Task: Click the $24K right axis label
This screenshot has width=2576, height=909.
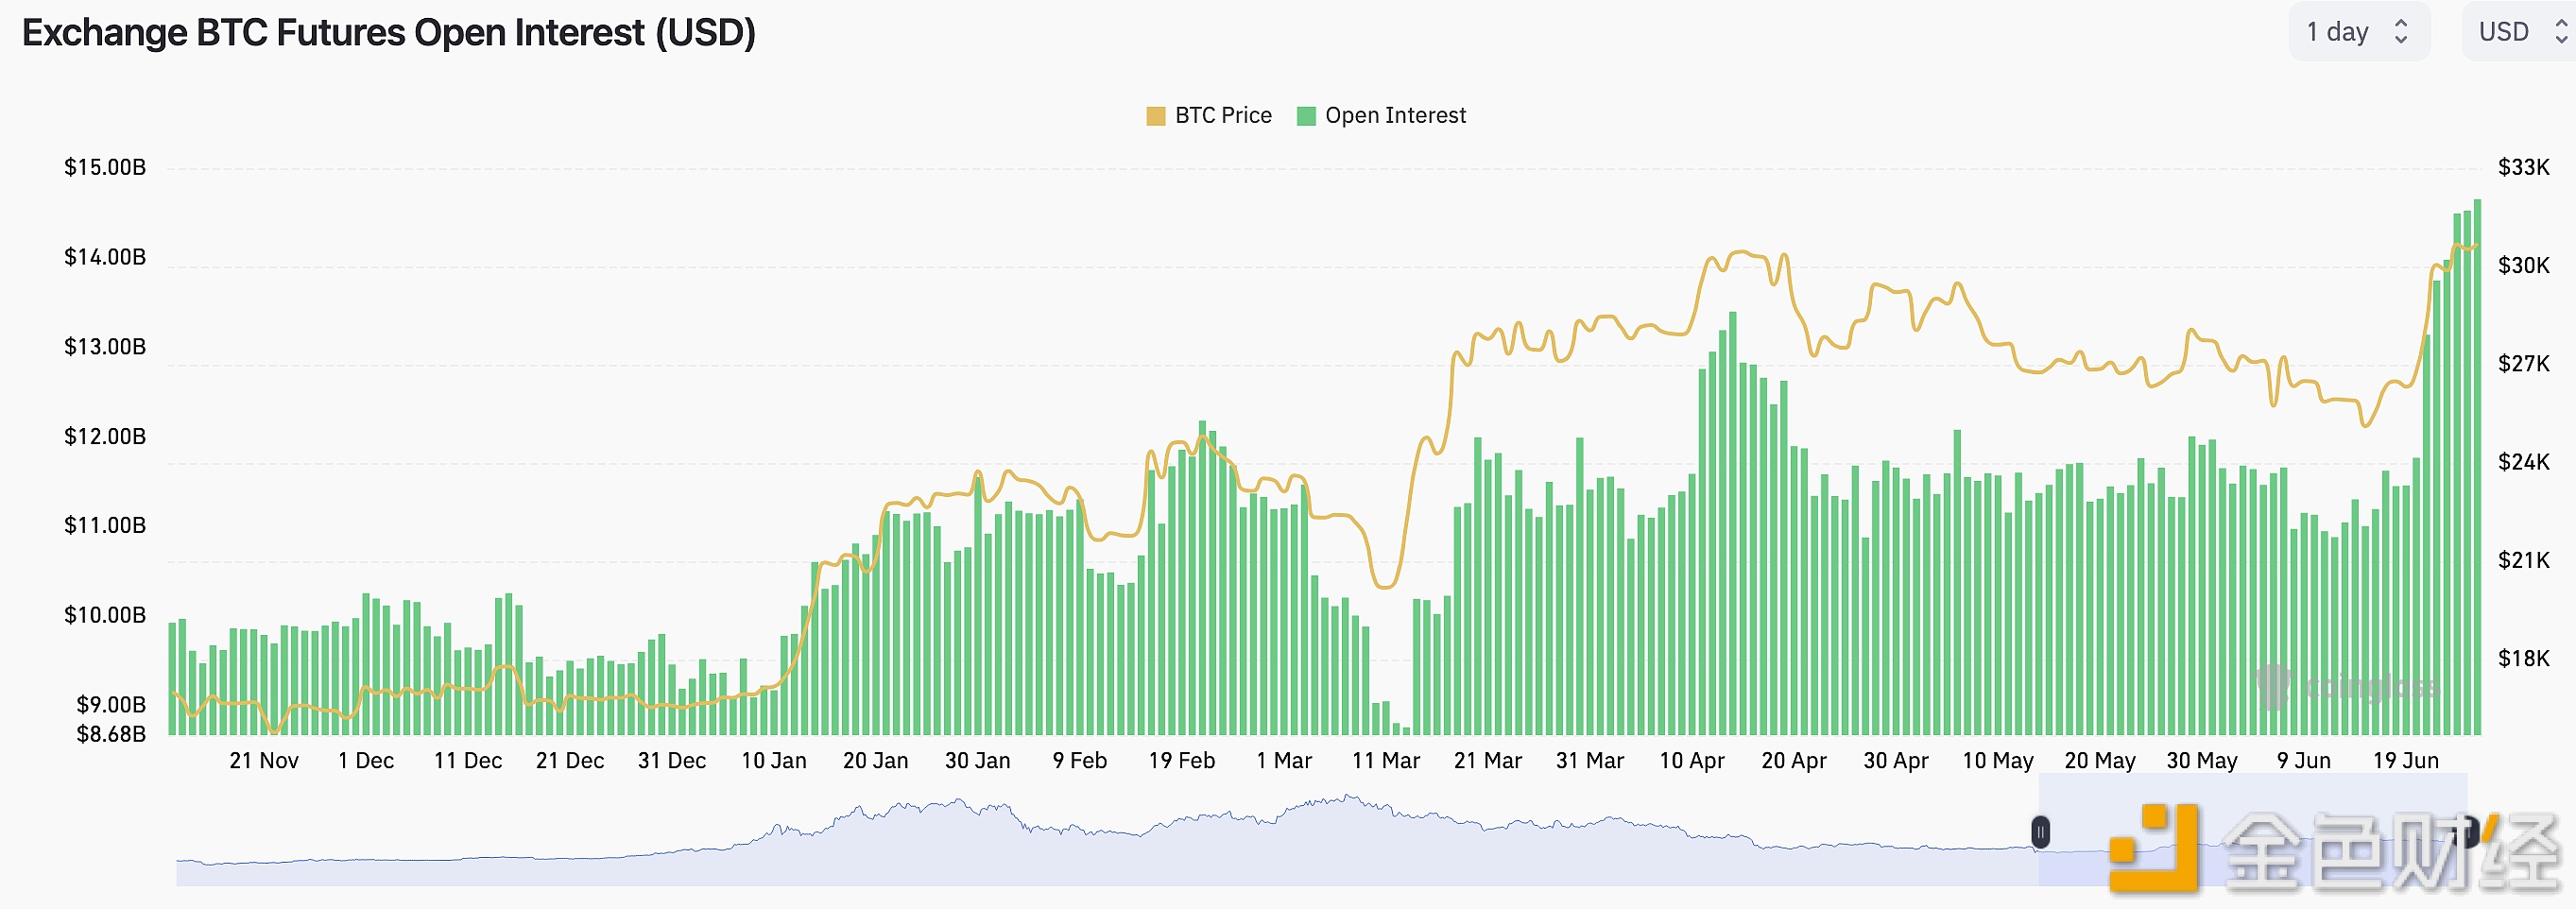Action: tap(2524, 462)
